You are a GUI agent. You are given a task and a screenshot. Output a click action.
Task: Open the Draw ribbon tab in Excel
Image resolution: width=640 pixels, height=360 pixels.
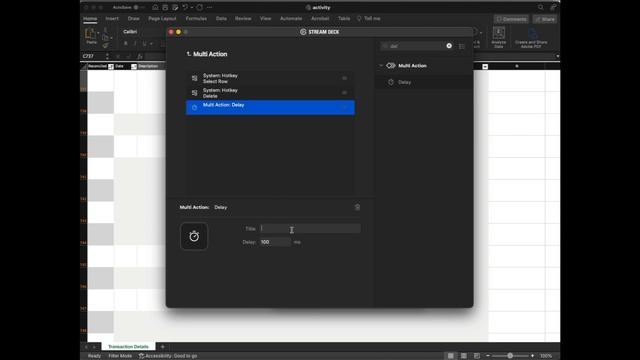coord(133,18)
